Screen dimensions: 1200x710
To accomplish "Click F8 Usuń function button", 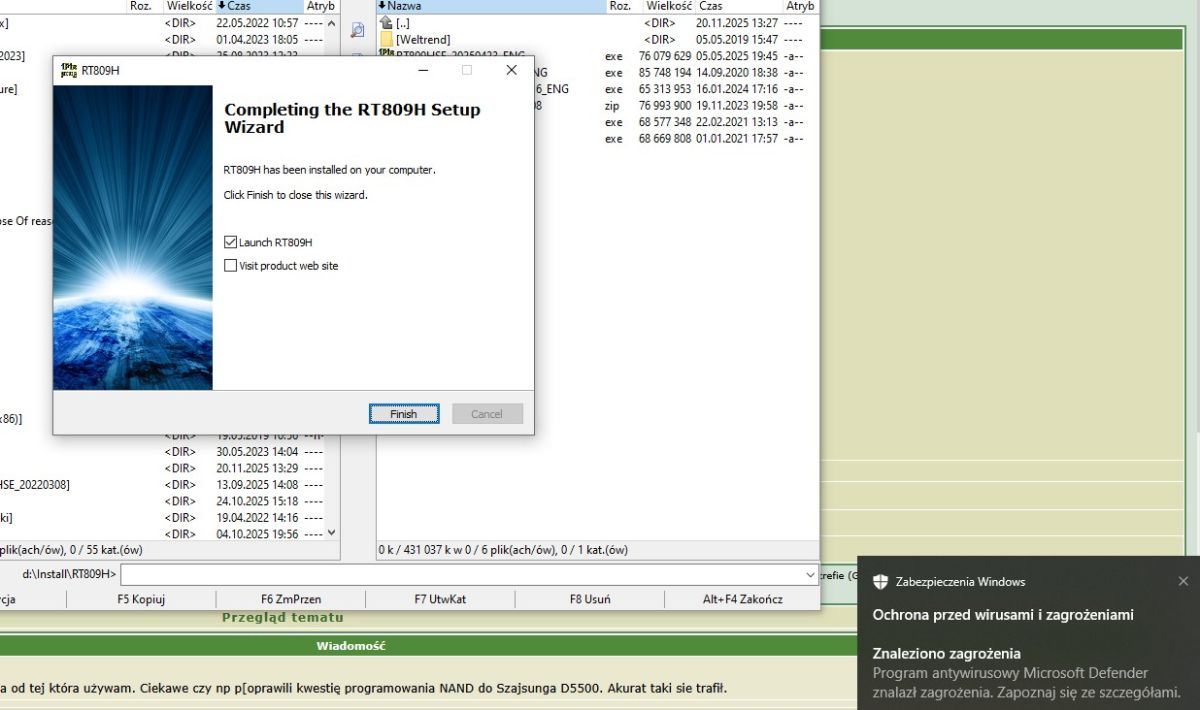I will (590, 599).
